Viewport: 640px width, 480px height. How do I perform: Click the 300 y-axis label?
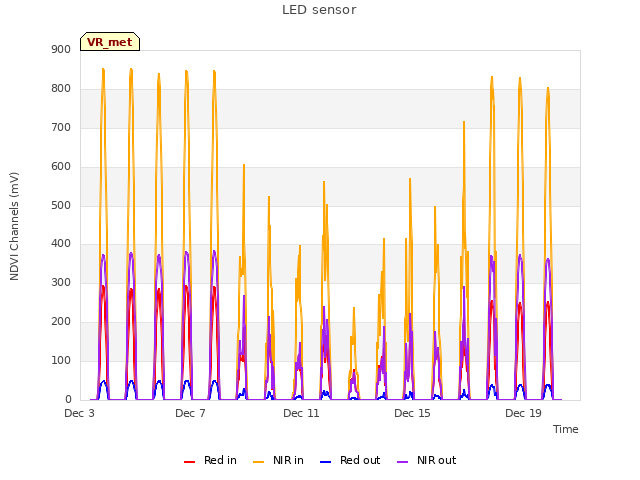61,282
